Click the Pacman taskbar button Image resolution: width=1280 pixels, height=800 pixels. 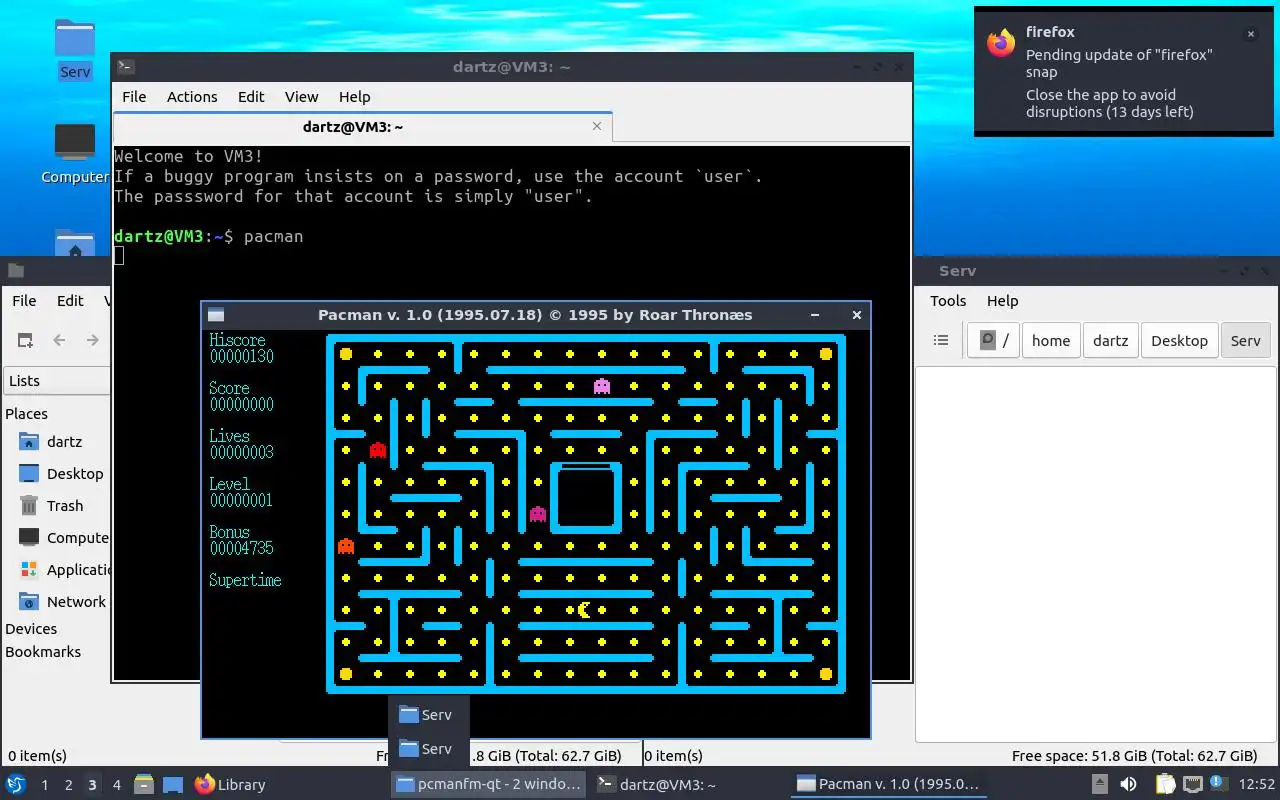coord(890,785)
